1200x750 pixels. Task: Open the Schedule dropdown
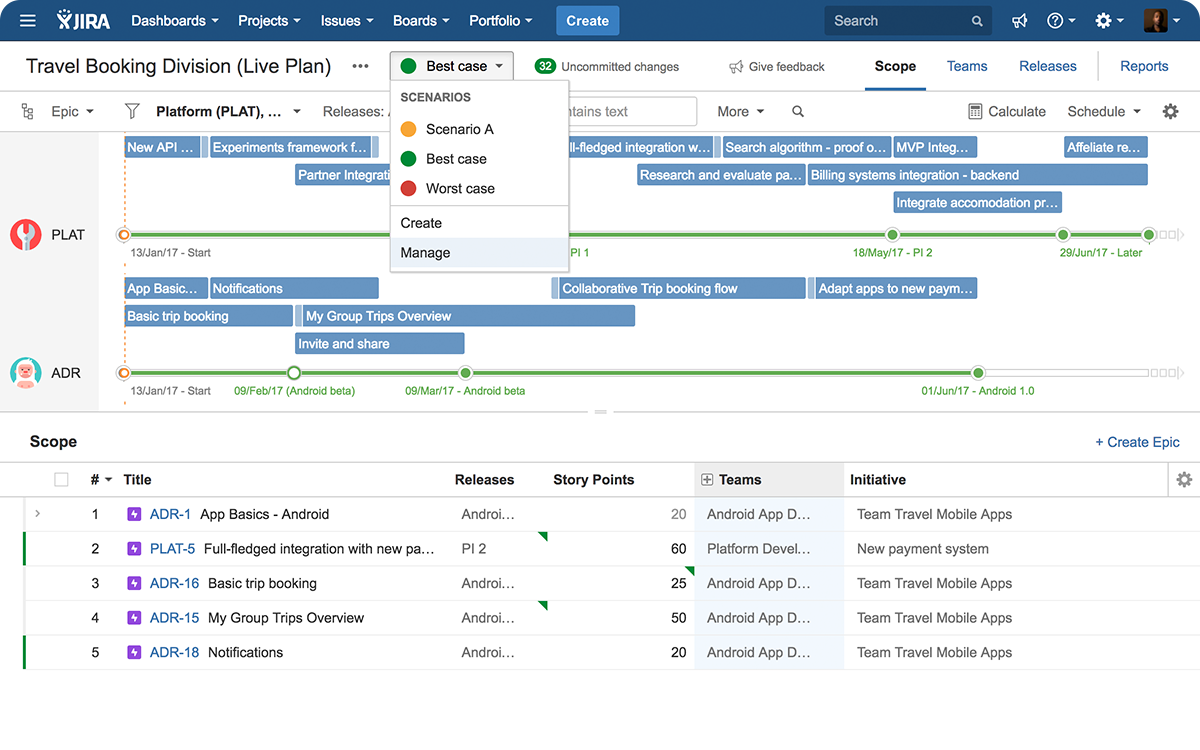point(1104,111)
